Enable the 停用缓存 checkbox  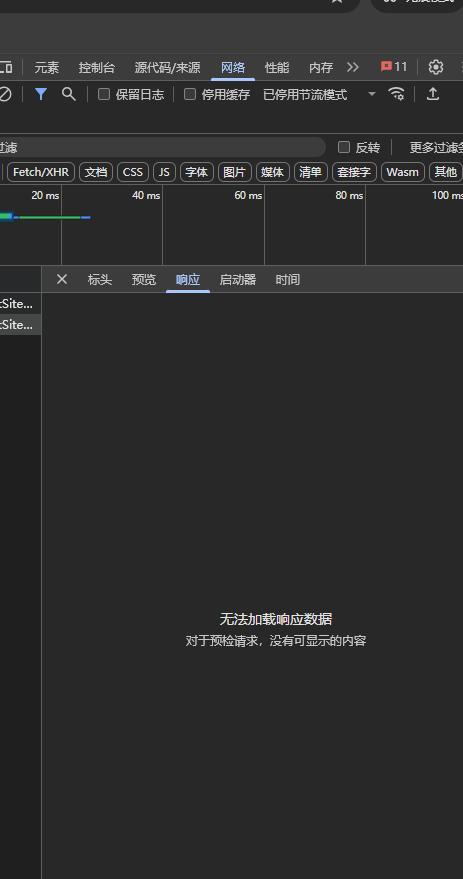[190, 94]
